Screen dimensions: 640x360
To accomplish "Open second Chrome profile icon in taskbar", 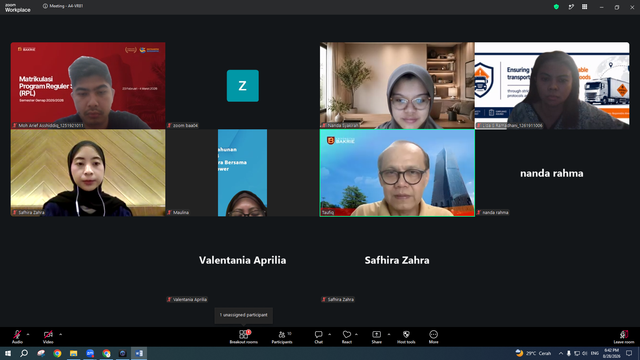I will pyautogui.click(x=107, y=353).
